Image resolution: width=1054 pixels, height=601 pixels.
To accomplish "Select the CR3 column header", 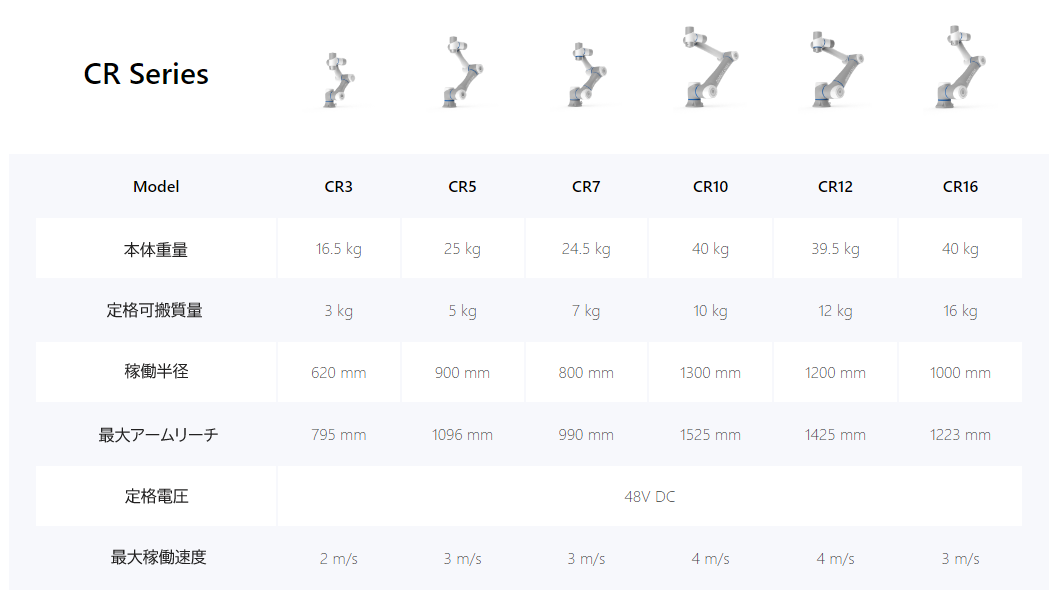I will tap(339, 187).
